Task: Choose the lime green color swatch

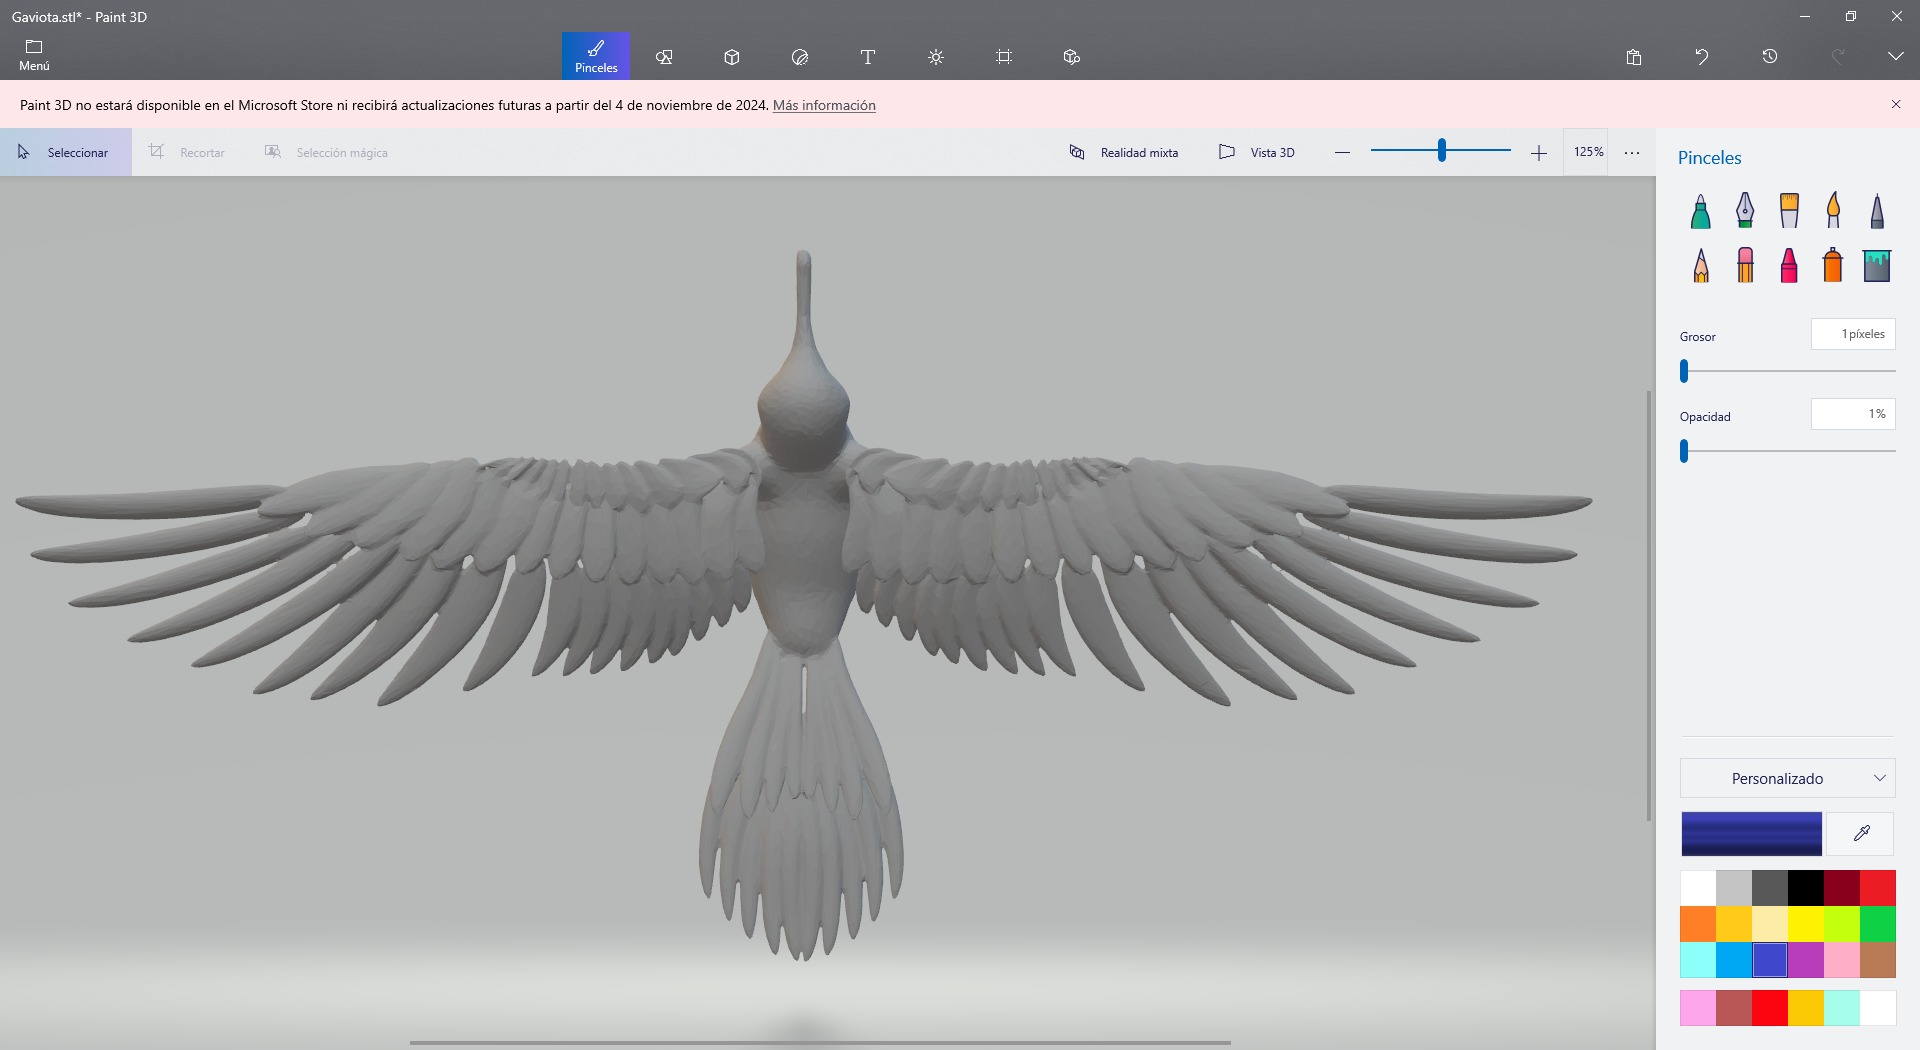Action: coord(1842,924)
